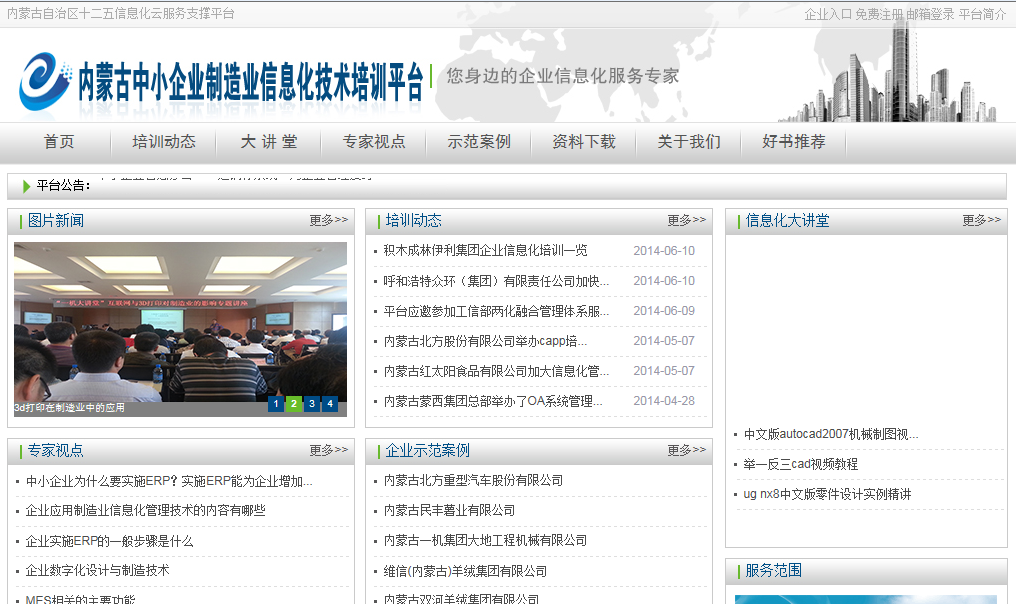The width and height of the screenshot is (1016, 604).
Task: Open 更多>> in 企业示范案例 panel
Action: [x=686, y=450]
